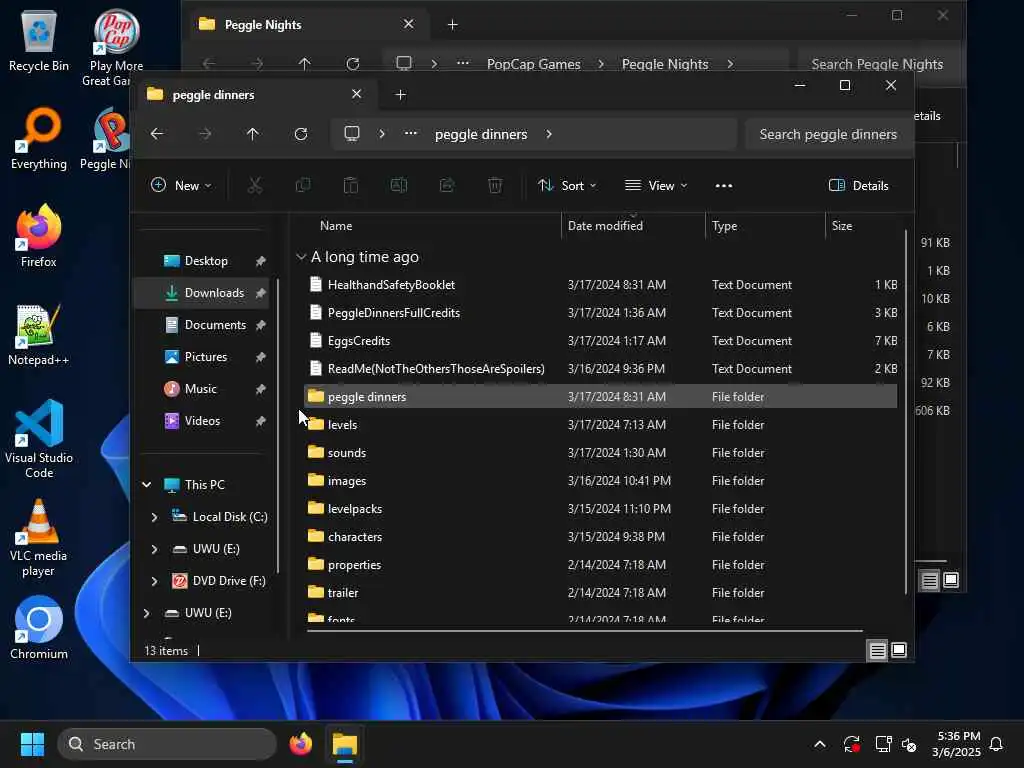Click the taskbar Search box
The height and width of the screenshot is (768, 1024).
point(167,744)
